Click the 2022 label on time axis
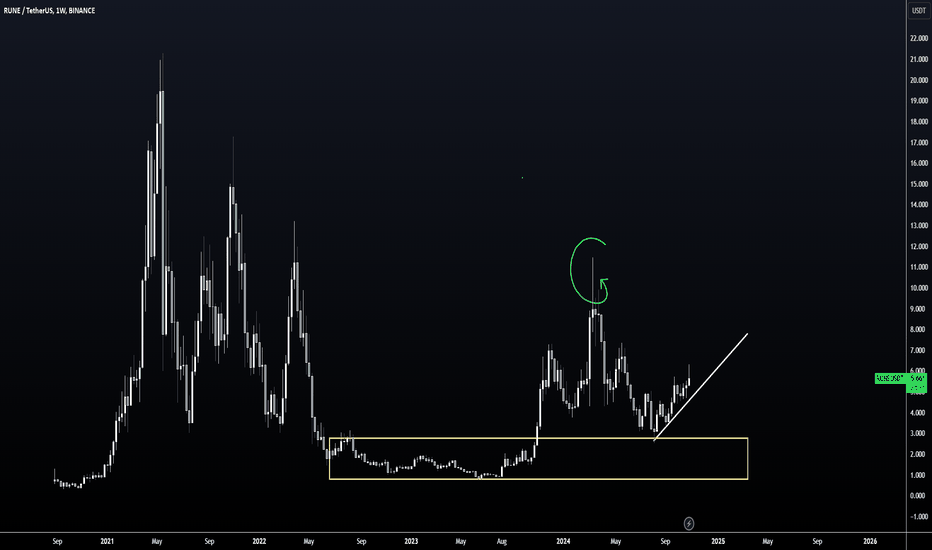This screenshot has height=550, width=932. 259,541
